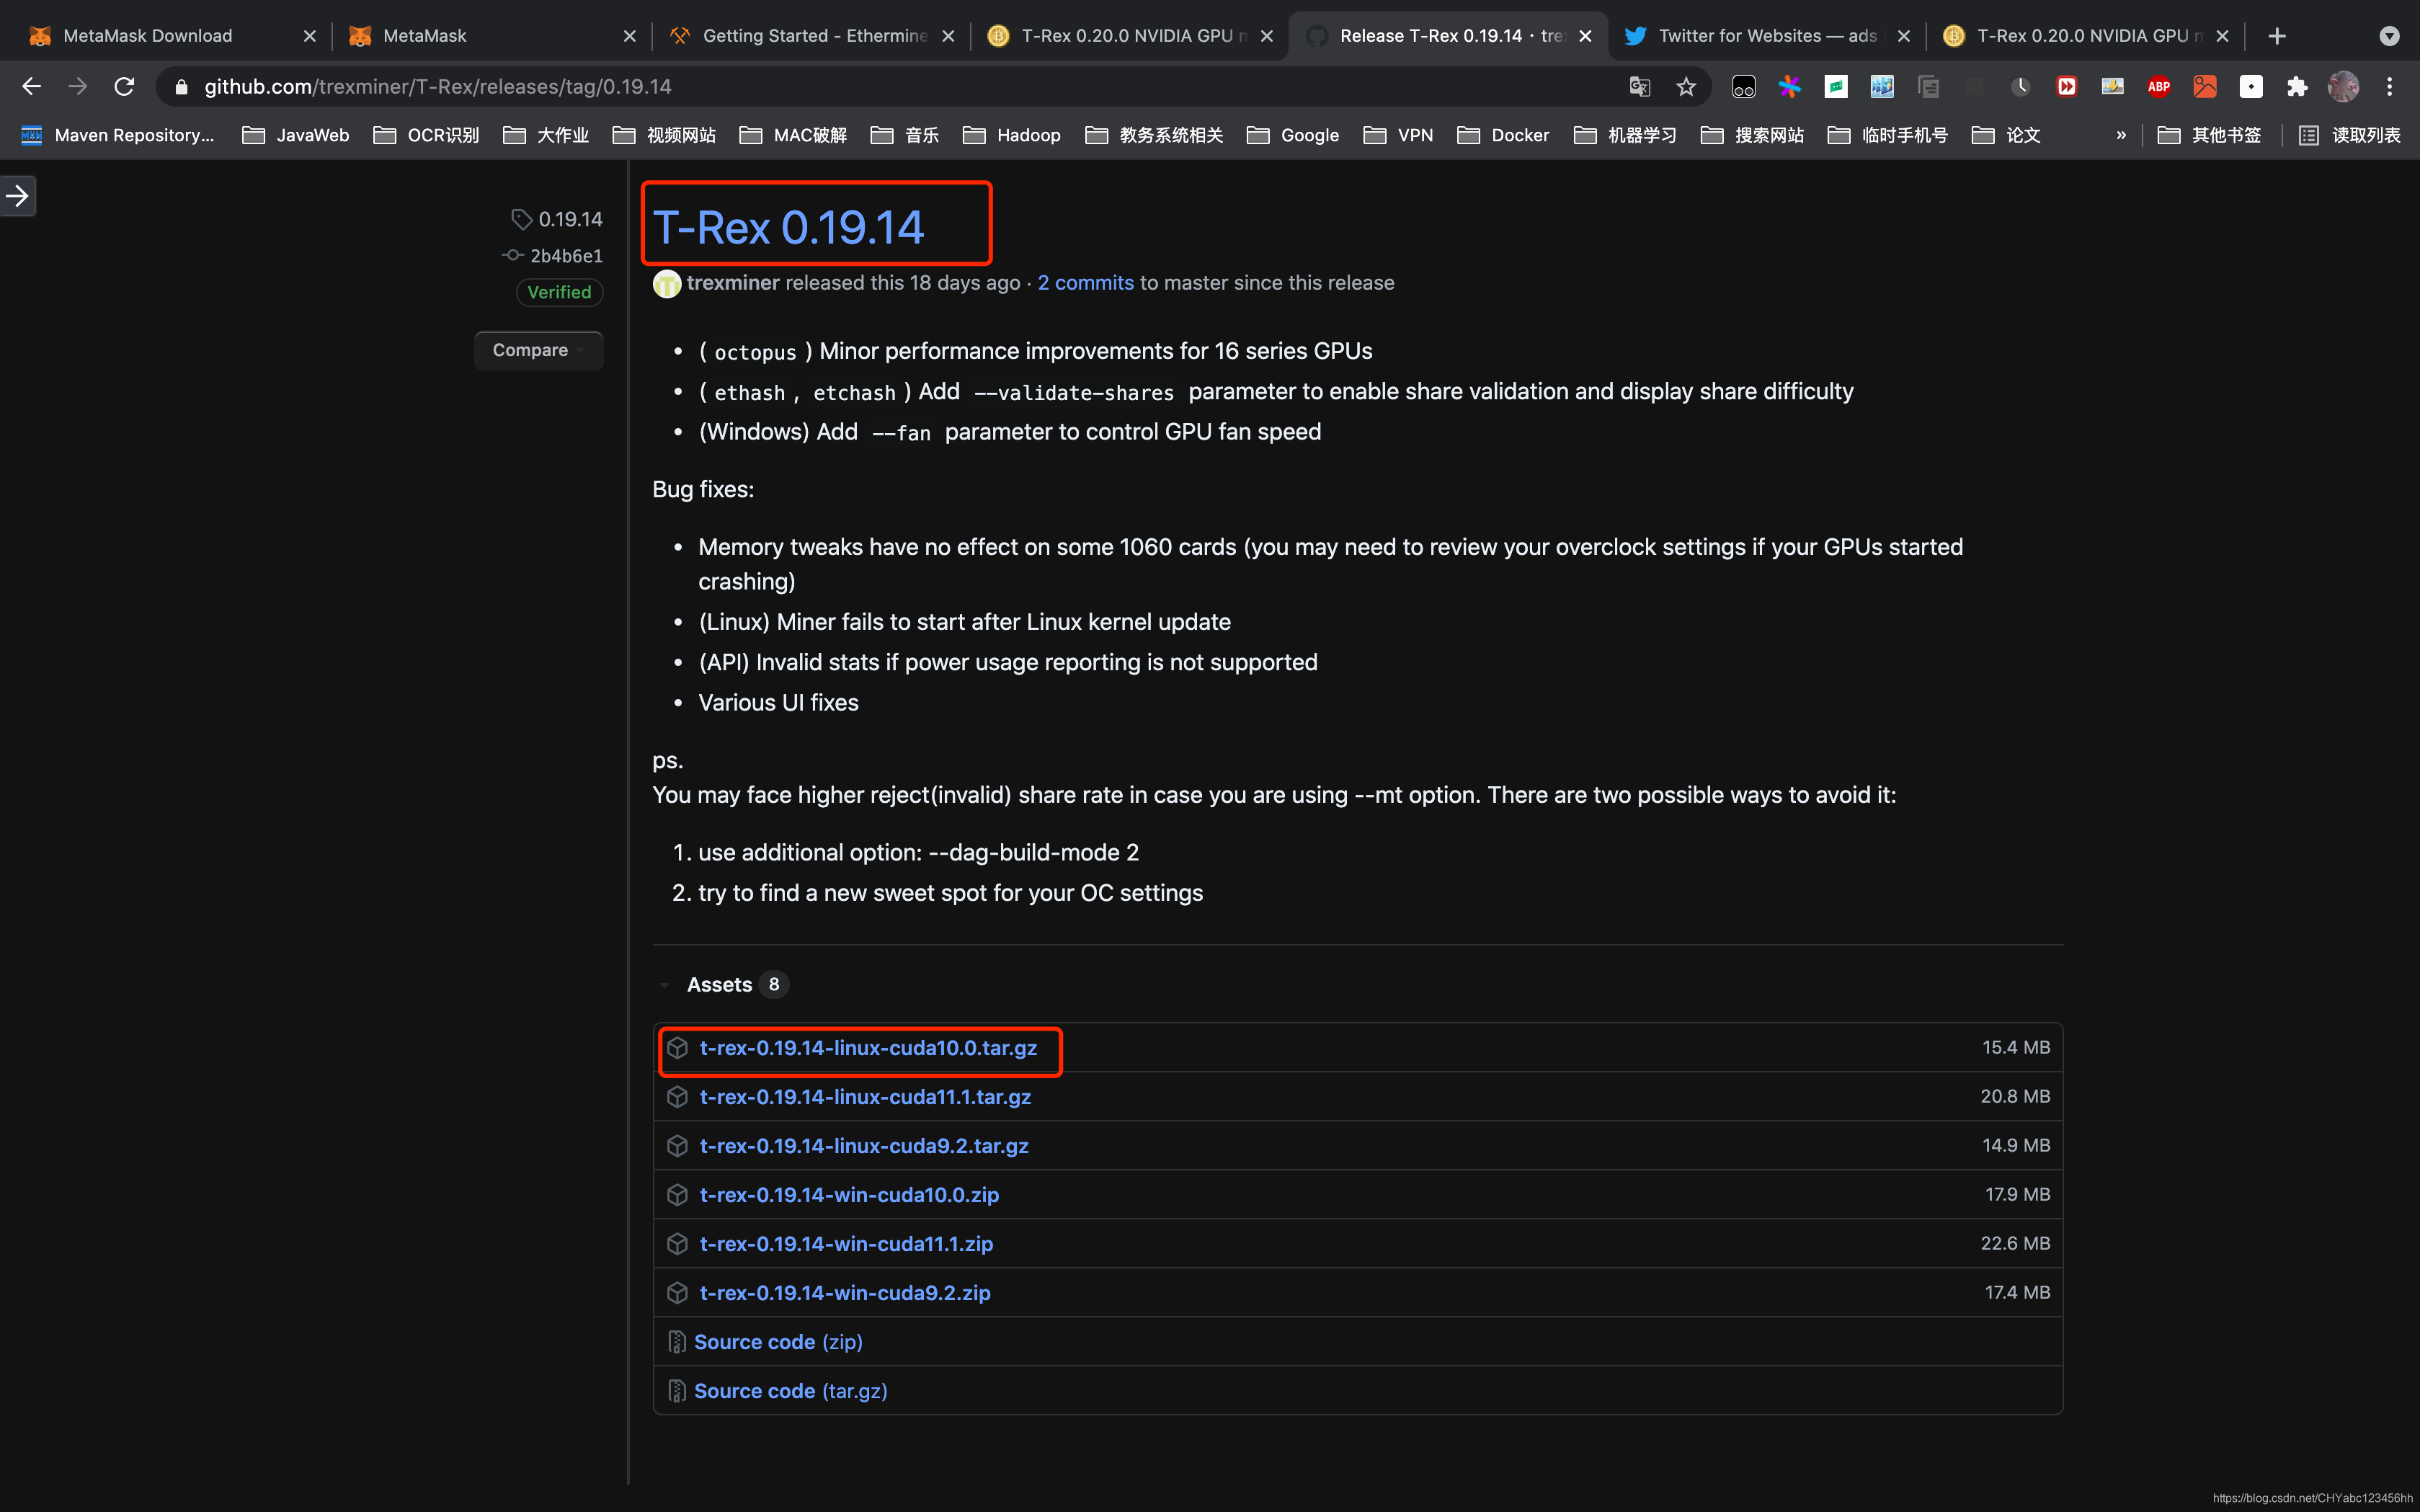Open the tab search dropdown arrow

[2389, 36]
